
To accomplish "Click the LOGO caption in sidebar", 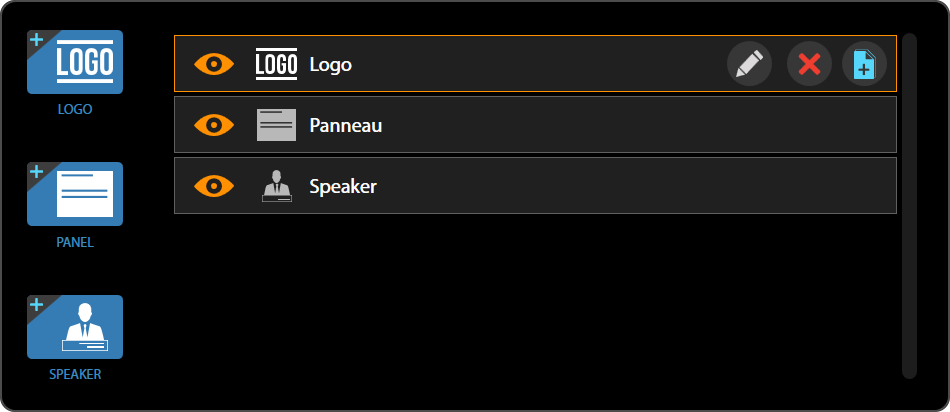I will point(75,109).
